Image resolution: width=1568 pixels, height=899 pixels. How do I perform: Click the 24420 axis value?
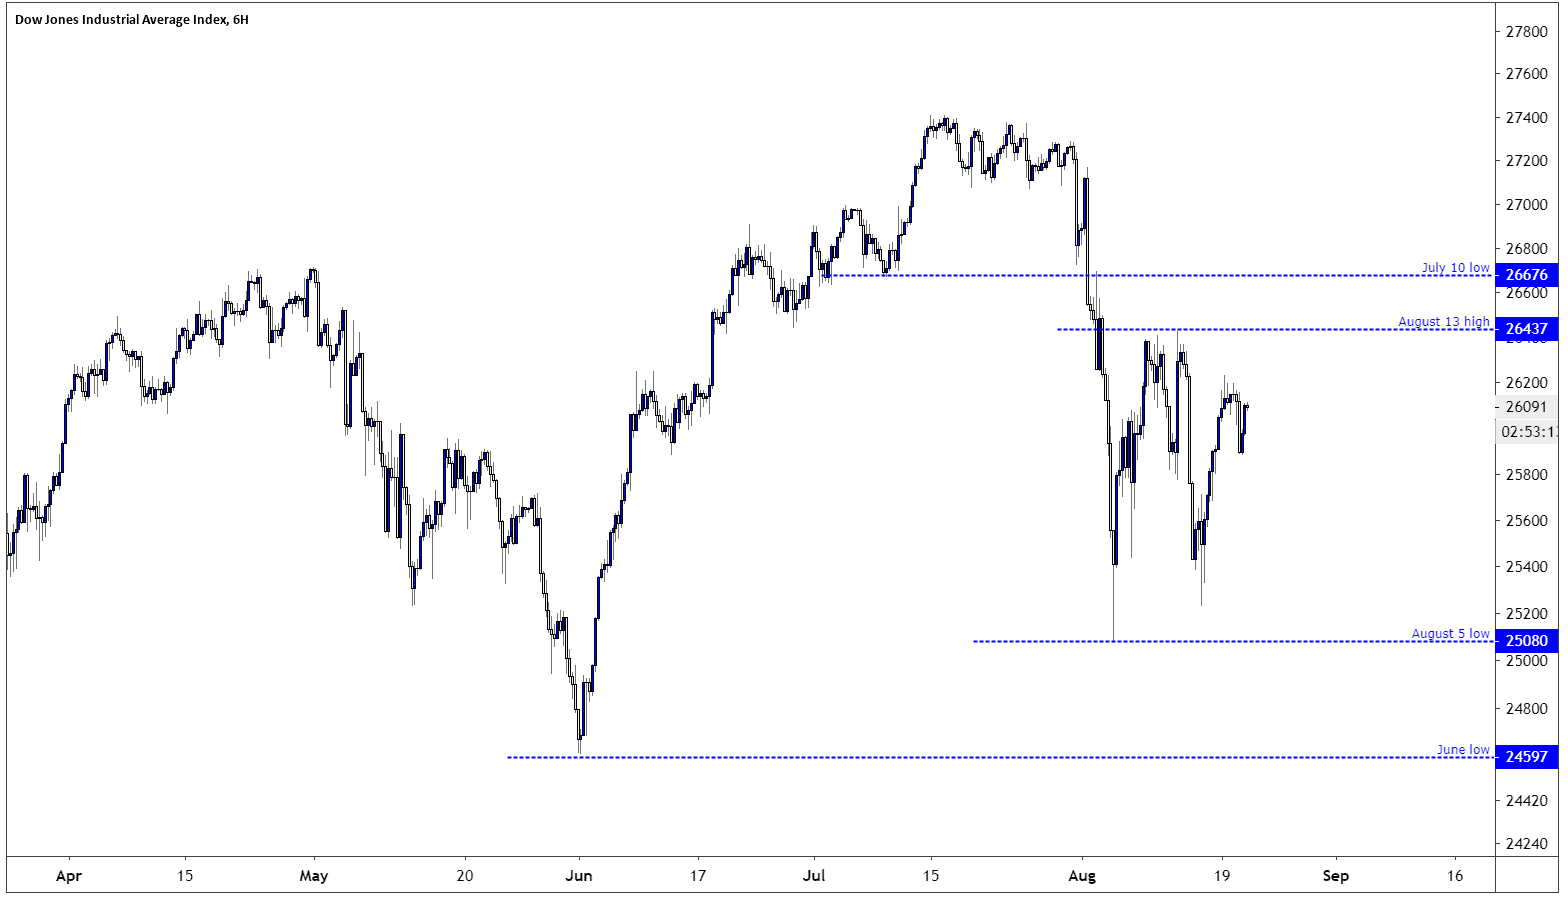(1526, 801)
